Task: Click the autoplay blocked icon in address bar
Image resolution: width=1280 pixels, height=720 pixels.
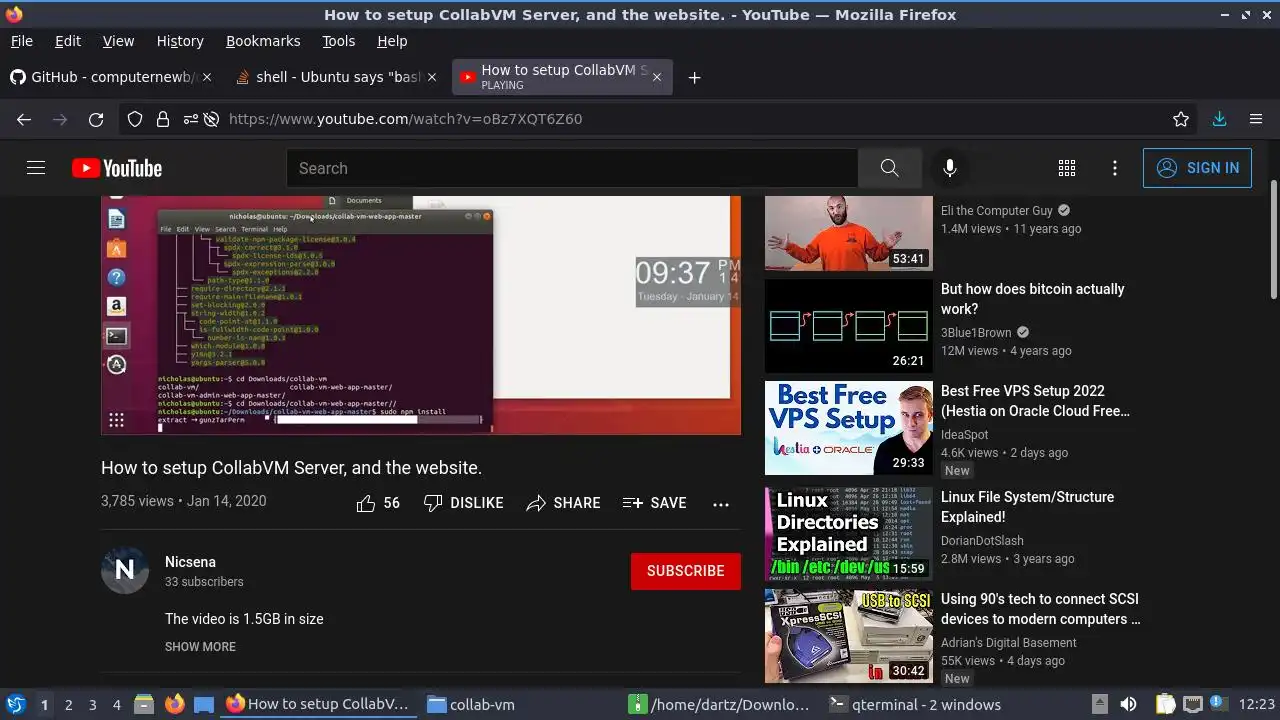Action: (x=212, y=119)
